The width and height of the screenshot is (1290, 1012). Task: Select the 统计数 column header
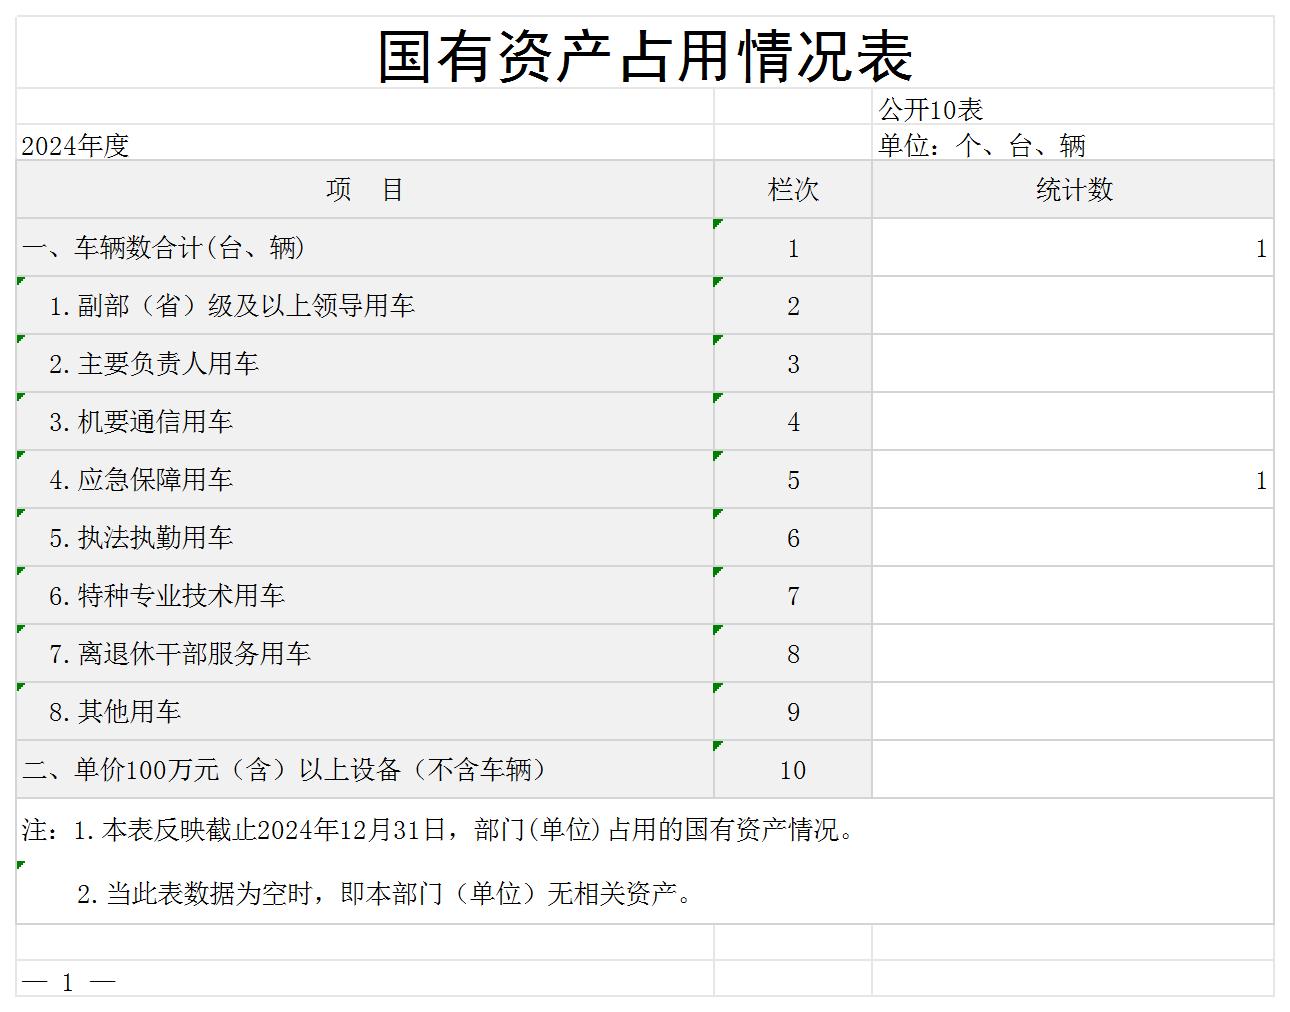[1073, 190]
